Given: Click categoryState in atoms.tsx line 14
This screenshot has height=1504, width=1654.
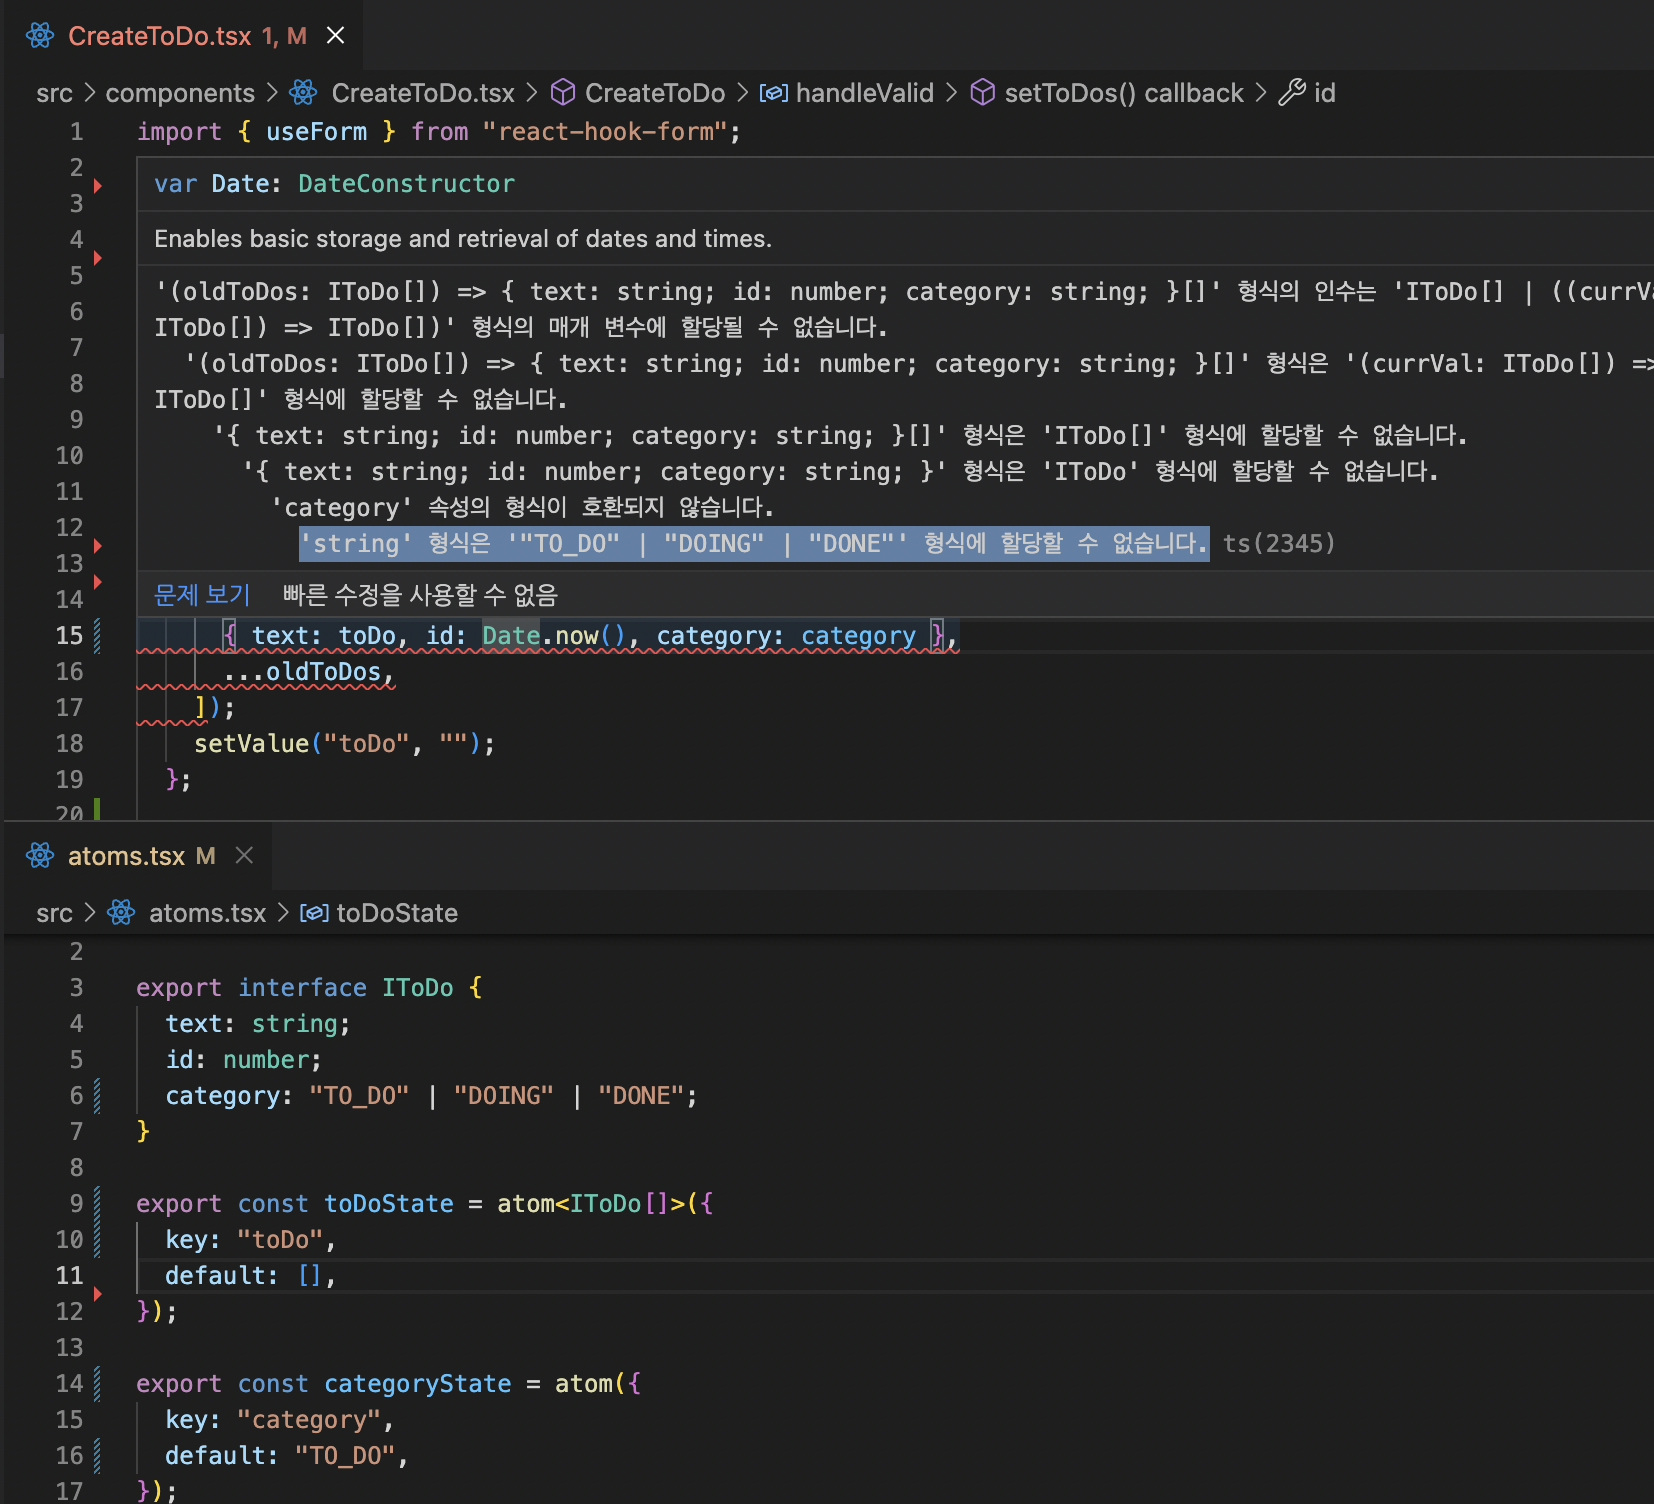Looking at the screenshot, I should point(418,1384).
